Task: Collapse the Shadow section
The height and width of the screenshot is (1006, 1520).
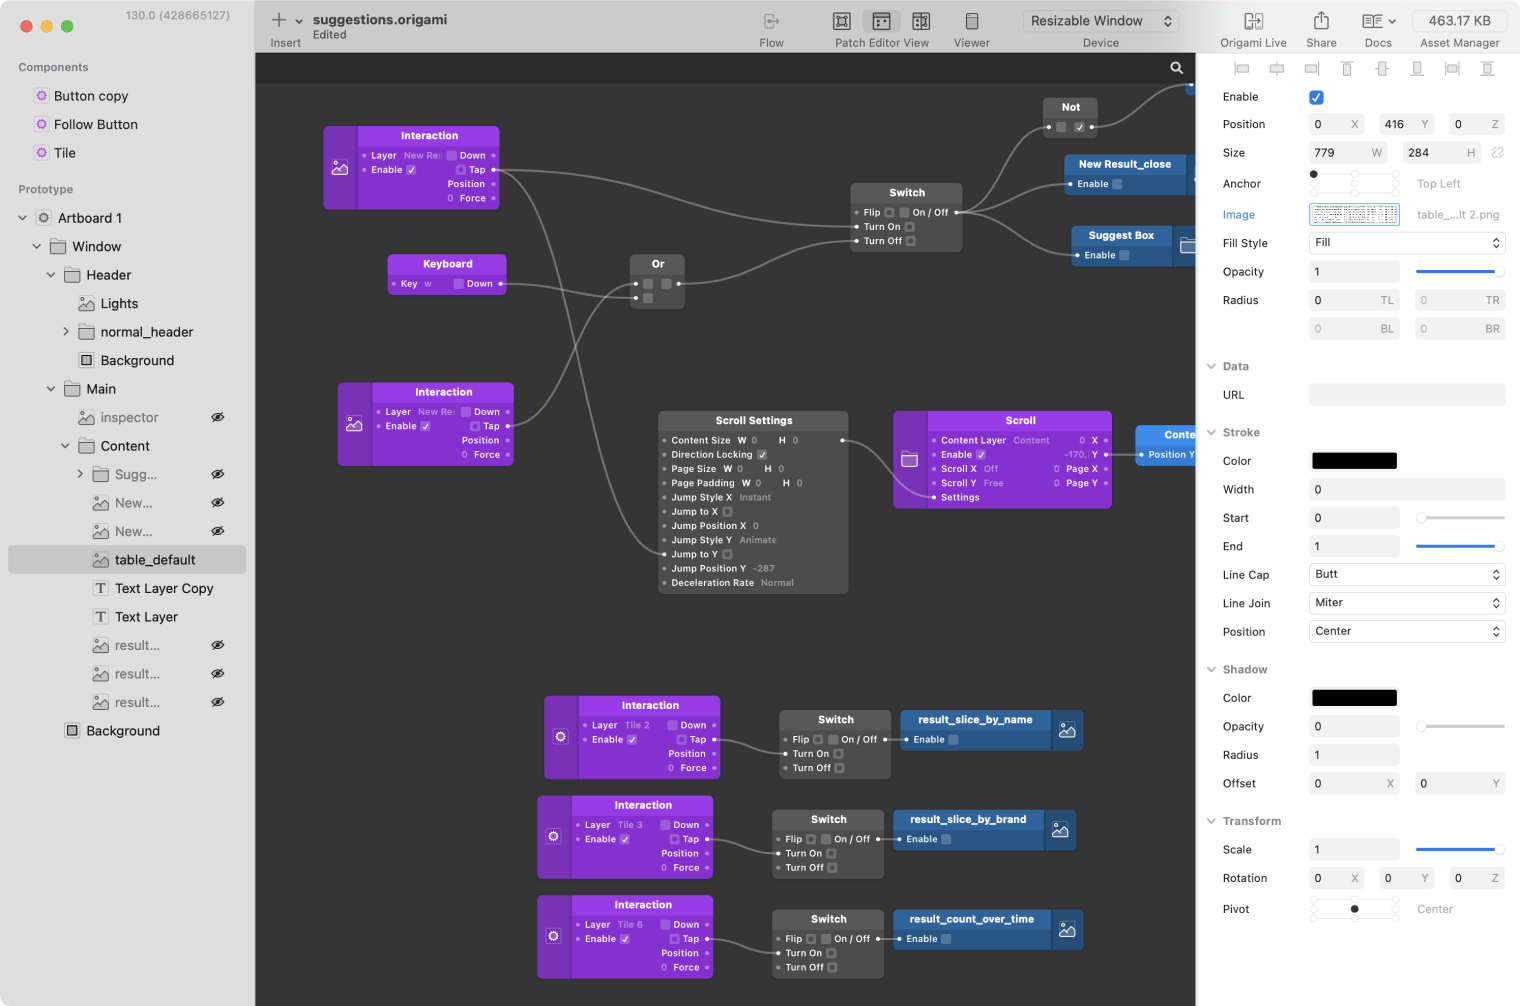Action: [1211, 670]
